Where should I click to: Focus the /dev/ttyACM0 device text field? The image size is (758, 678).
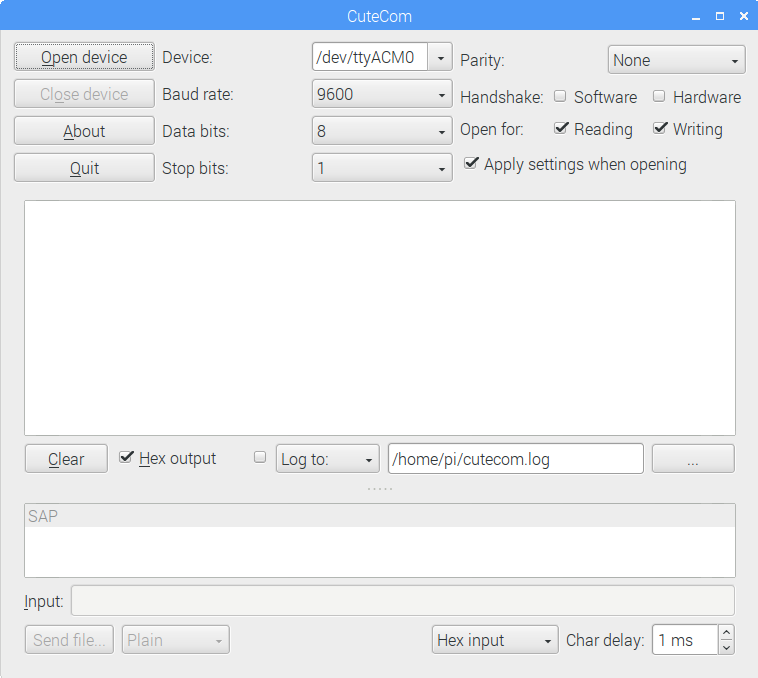pyautogui.click(x=370, y=58)
